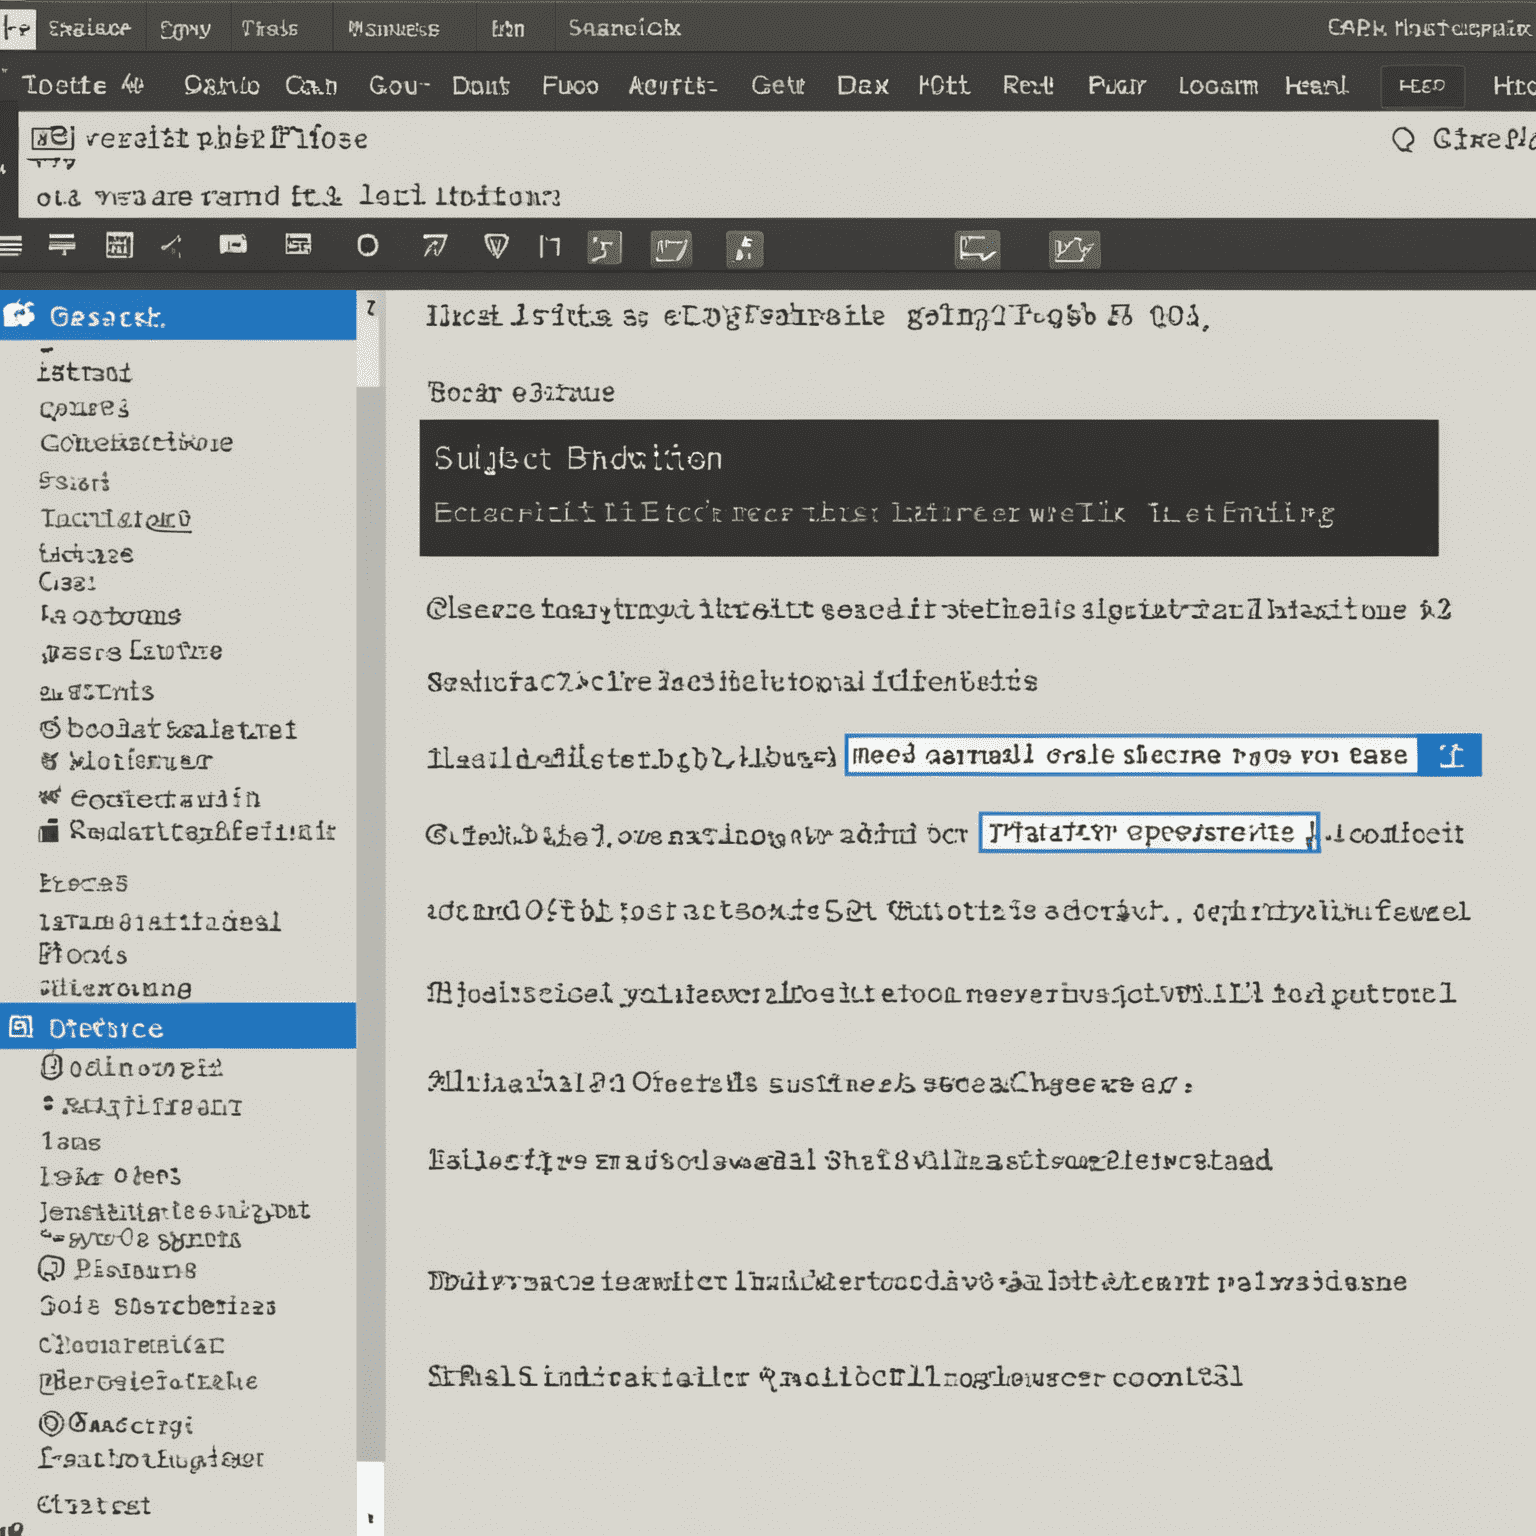Click the calculator grid icon in the toolbar

(x=119, y=245)
